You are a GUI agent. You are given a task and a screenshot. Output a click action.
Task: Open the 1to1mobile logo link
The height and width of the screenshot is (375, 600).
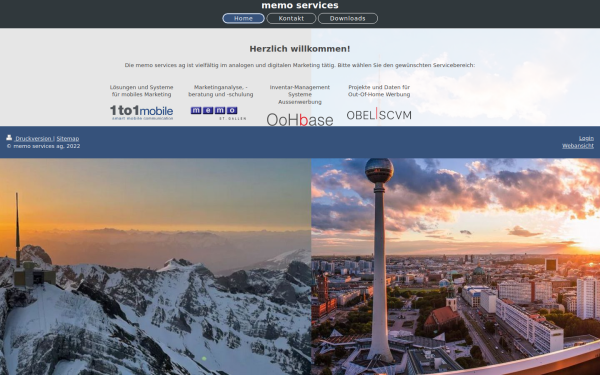142,113
